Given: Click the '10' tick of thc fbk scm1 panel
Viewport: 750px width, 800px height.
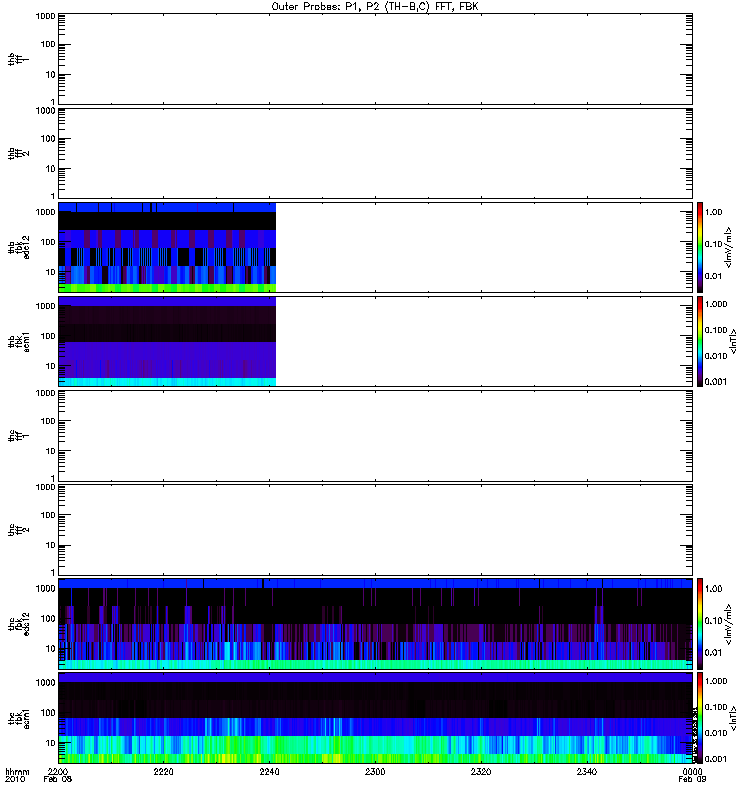Looking at the screenshot, I should point(51,743).
